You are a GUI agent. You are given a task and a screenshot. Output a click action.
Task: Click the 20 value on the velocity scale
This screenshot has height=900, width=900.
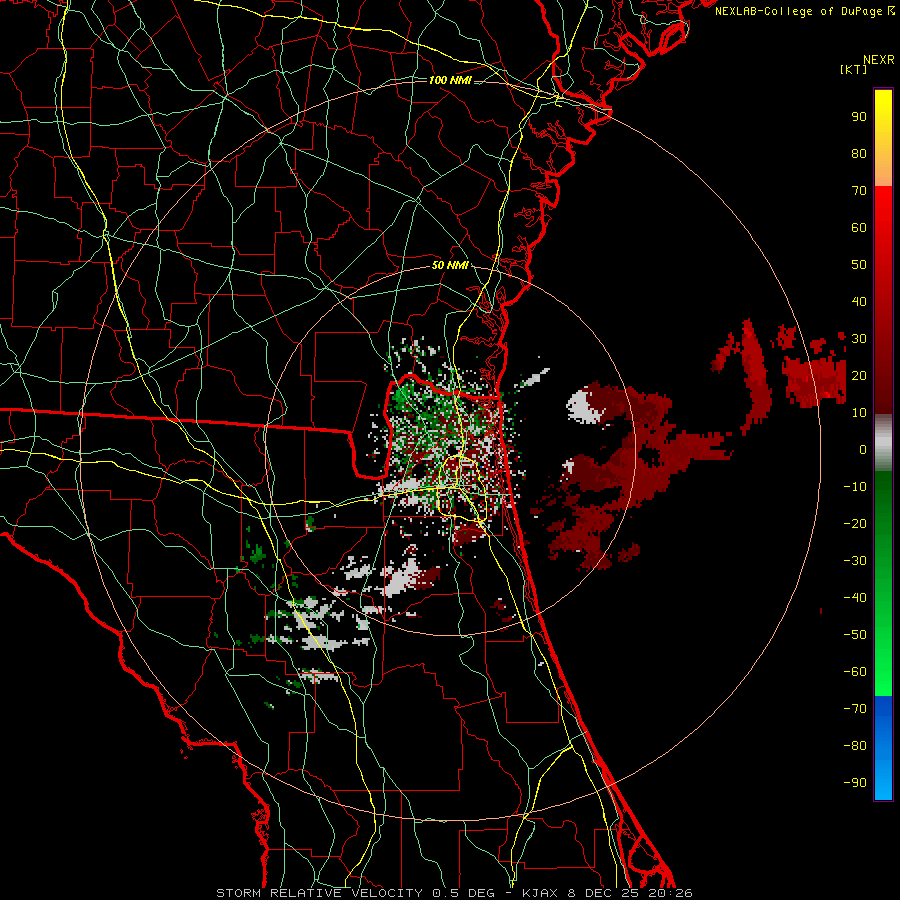[859, 375]
